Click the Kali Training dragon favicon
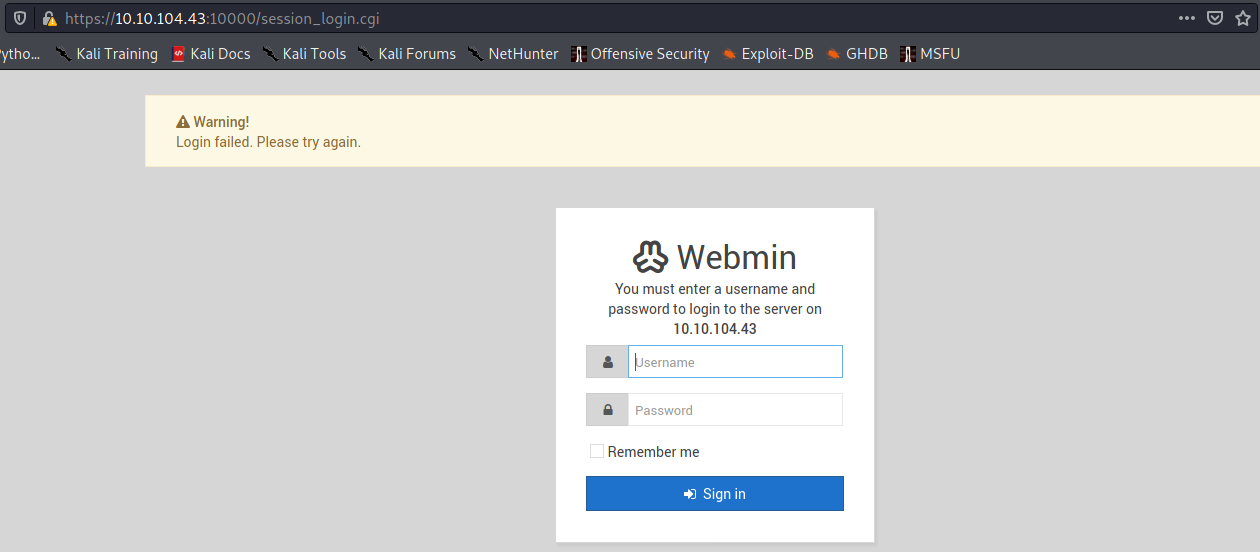Image resolution: width=1260 pixels, height=552 pixels. pyautogui.click(x=63, y=54)
